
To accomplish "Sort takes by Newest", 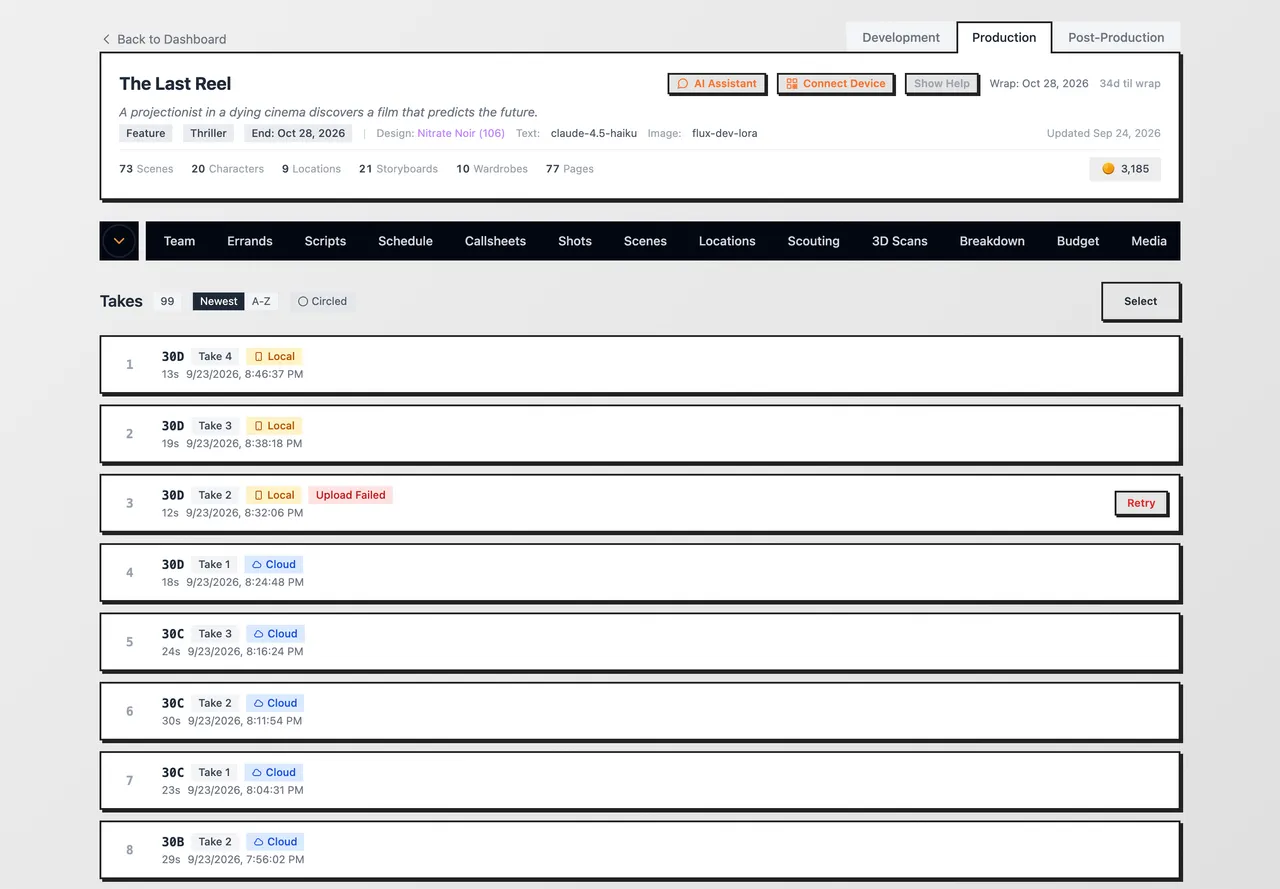I will 218,301.
